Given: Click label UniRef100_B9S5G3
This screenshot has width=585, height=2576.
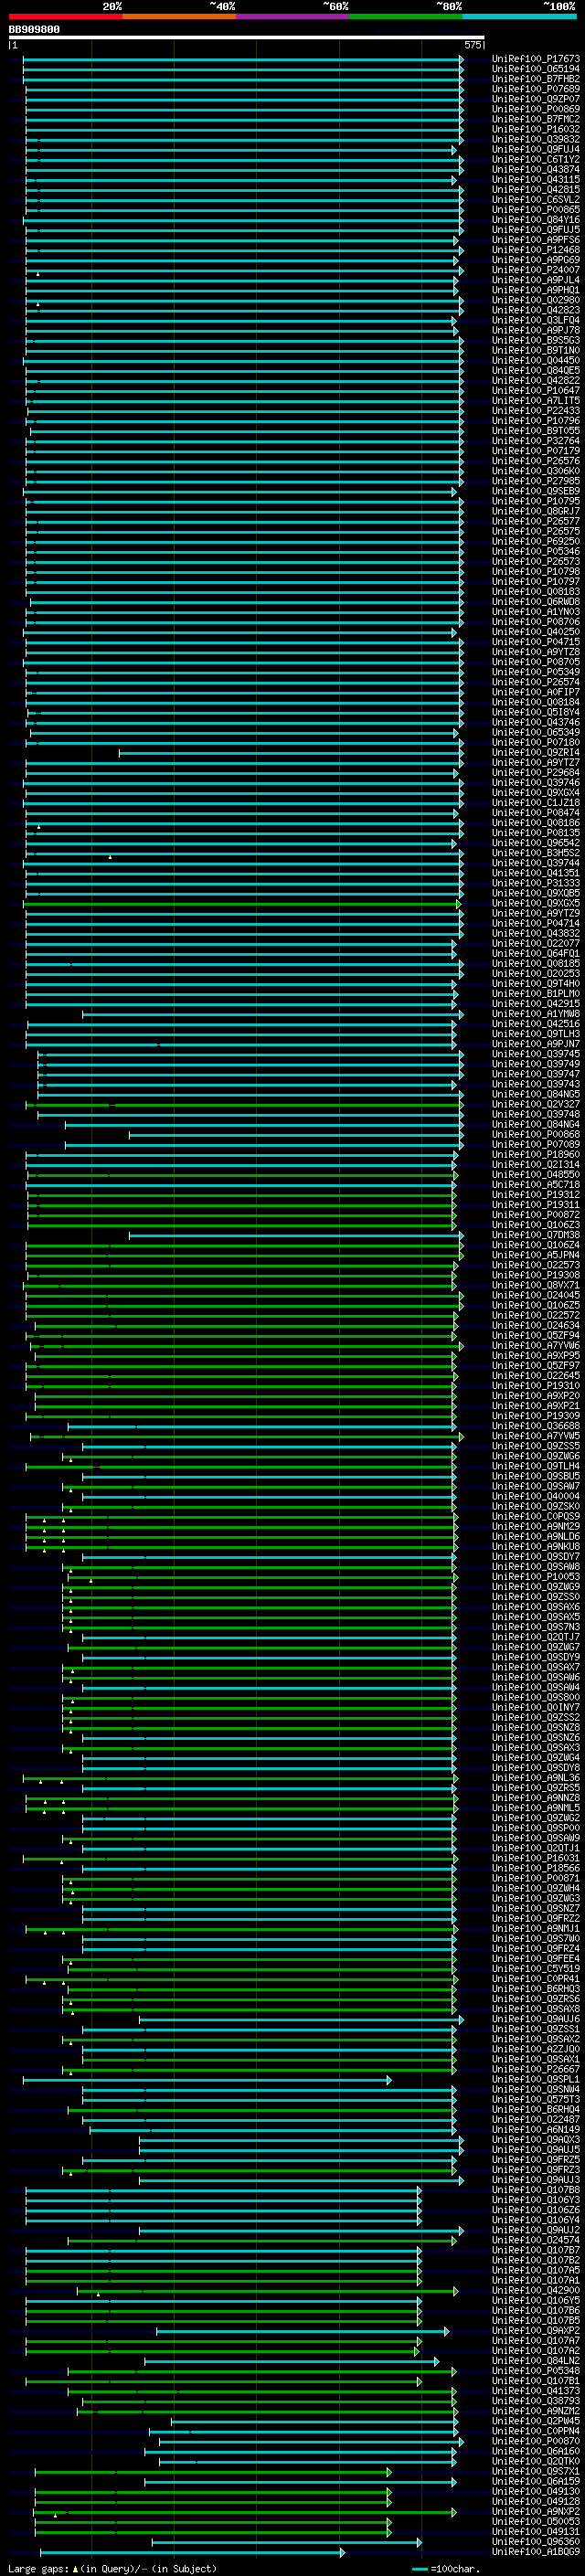Looking at the screenshot, I should click(536, 340).
